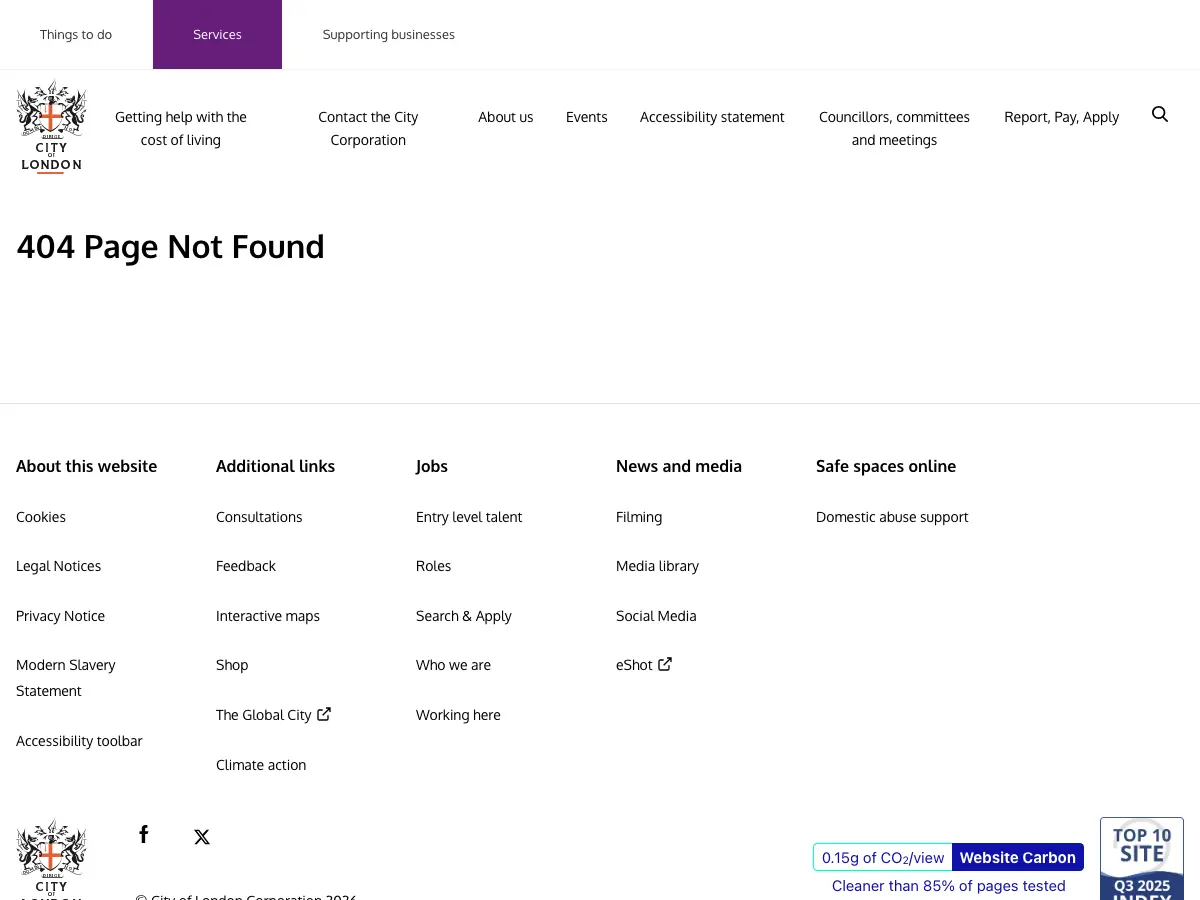Screen dimensions: 1200x900
Task: Click the City of London header logo
Action: tap(51, 127)
